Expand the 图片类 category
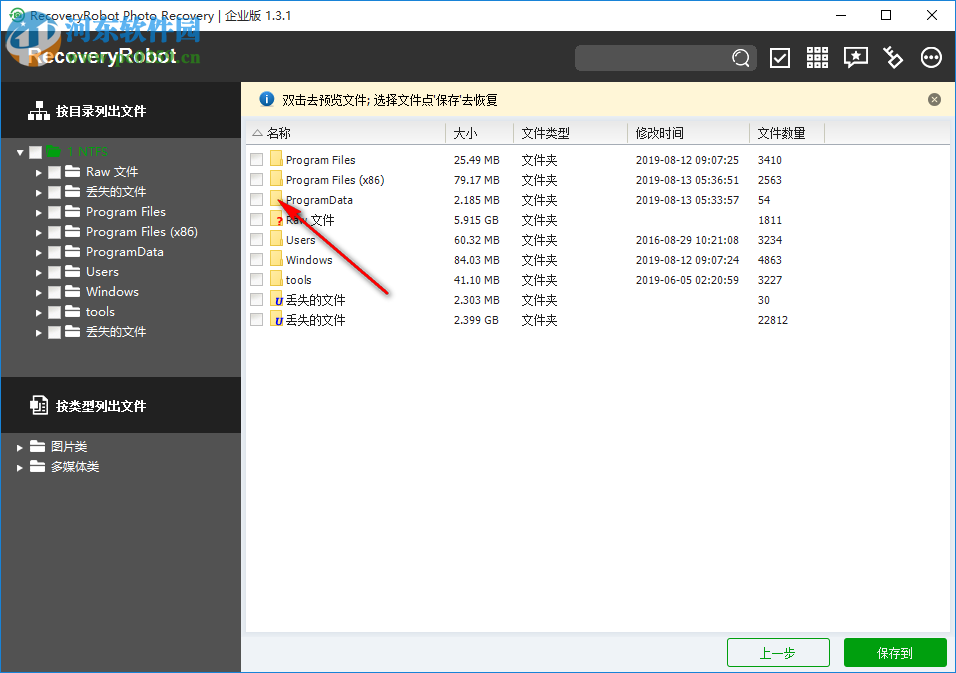Viewport: 956px width, 673px height. click(x=19, y=446)
